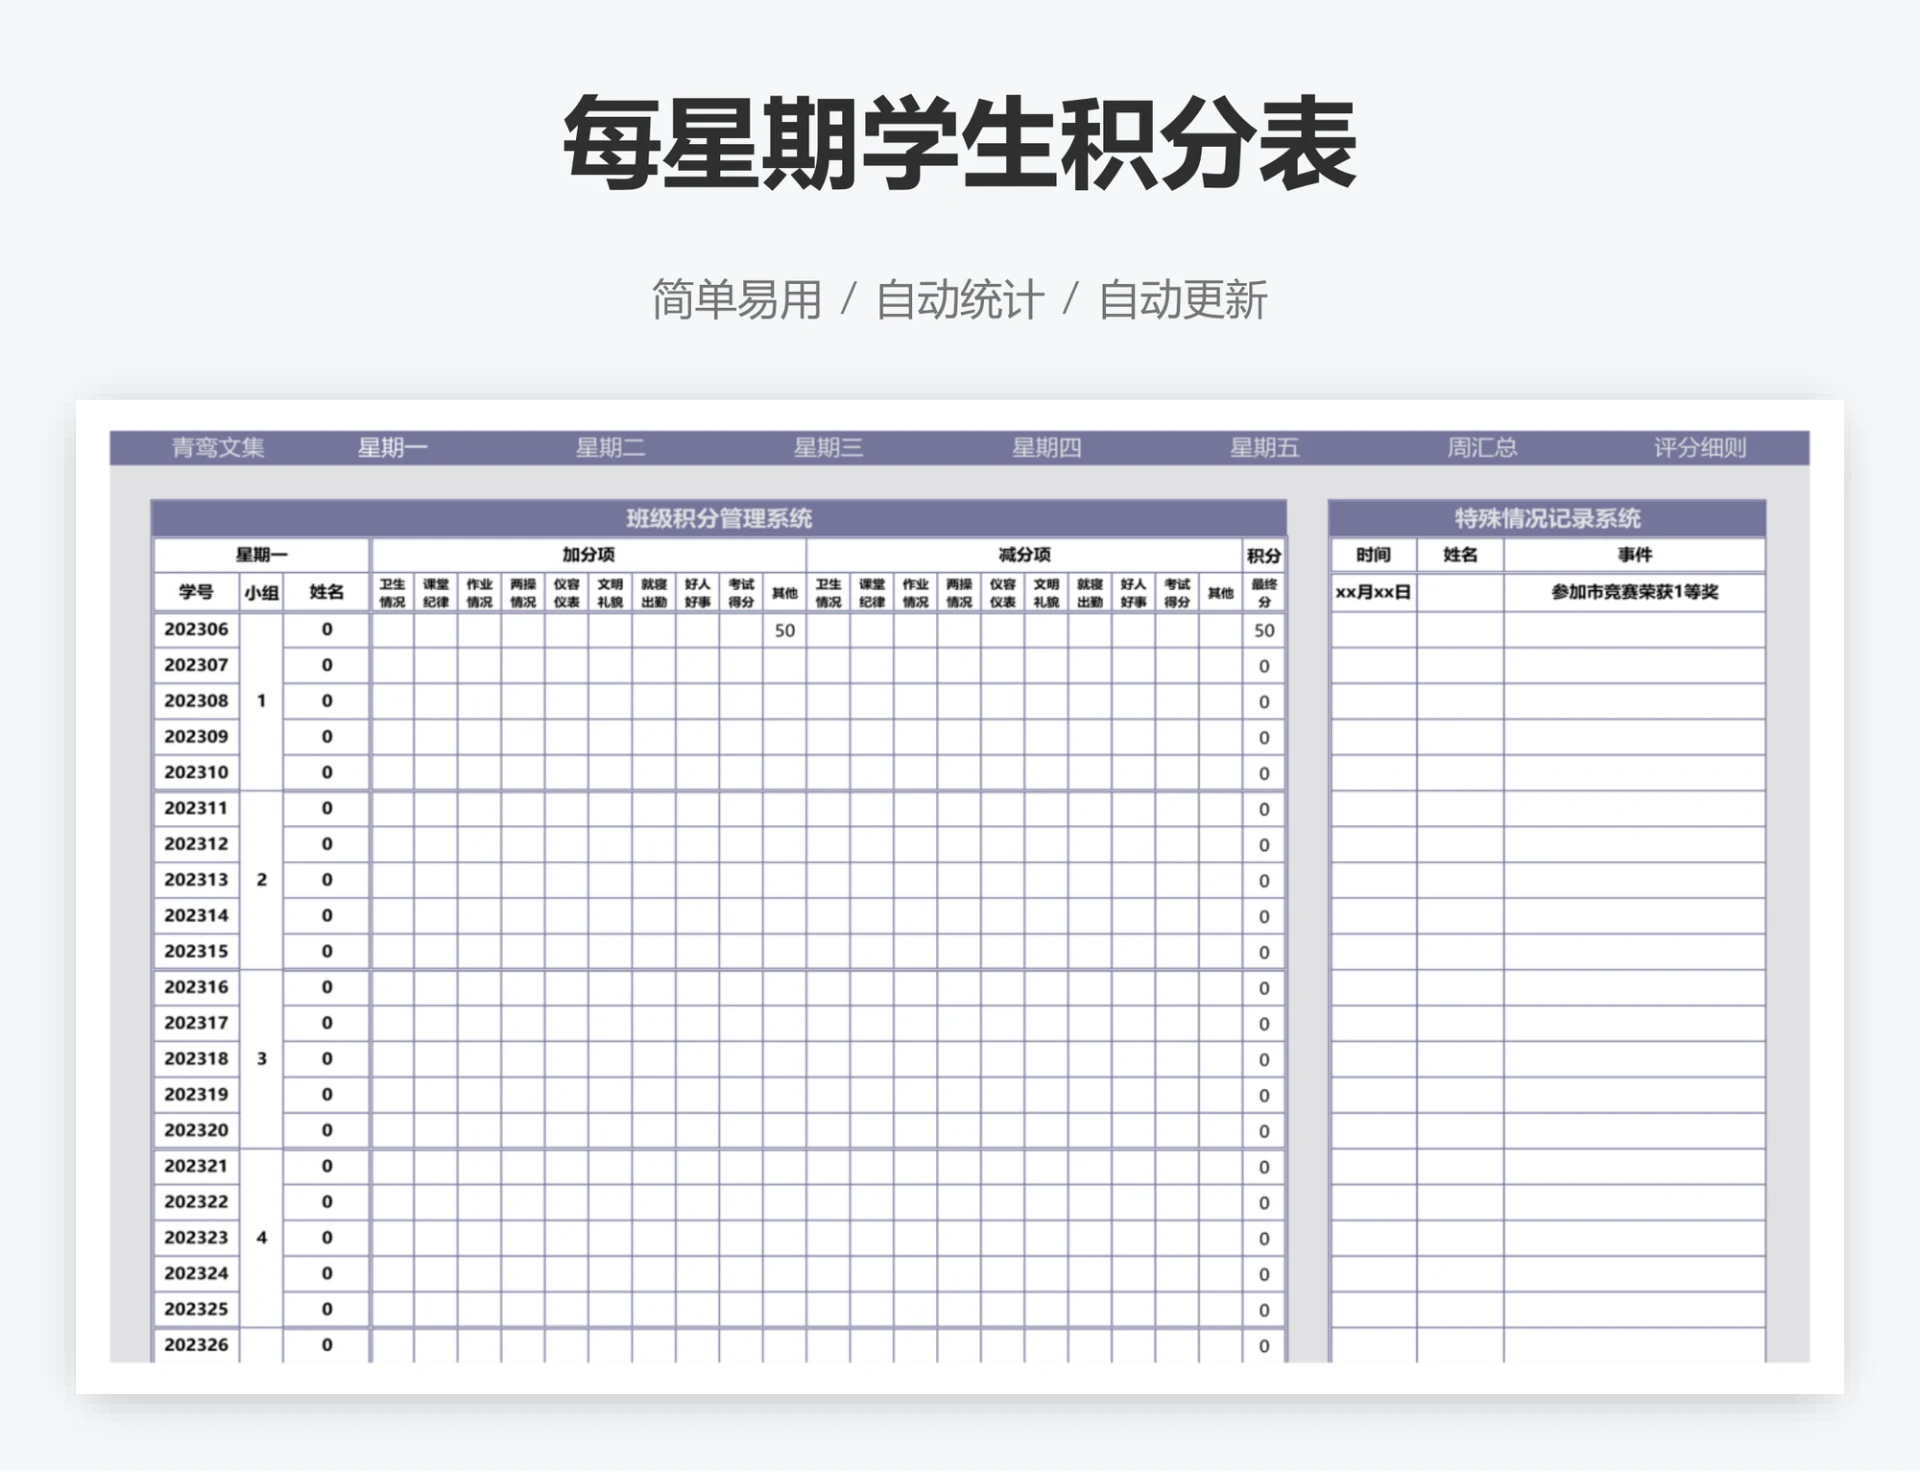Select the xx月xx日 time cell
This screenshot has height=1471, width=1920.
pos(1375,590)
